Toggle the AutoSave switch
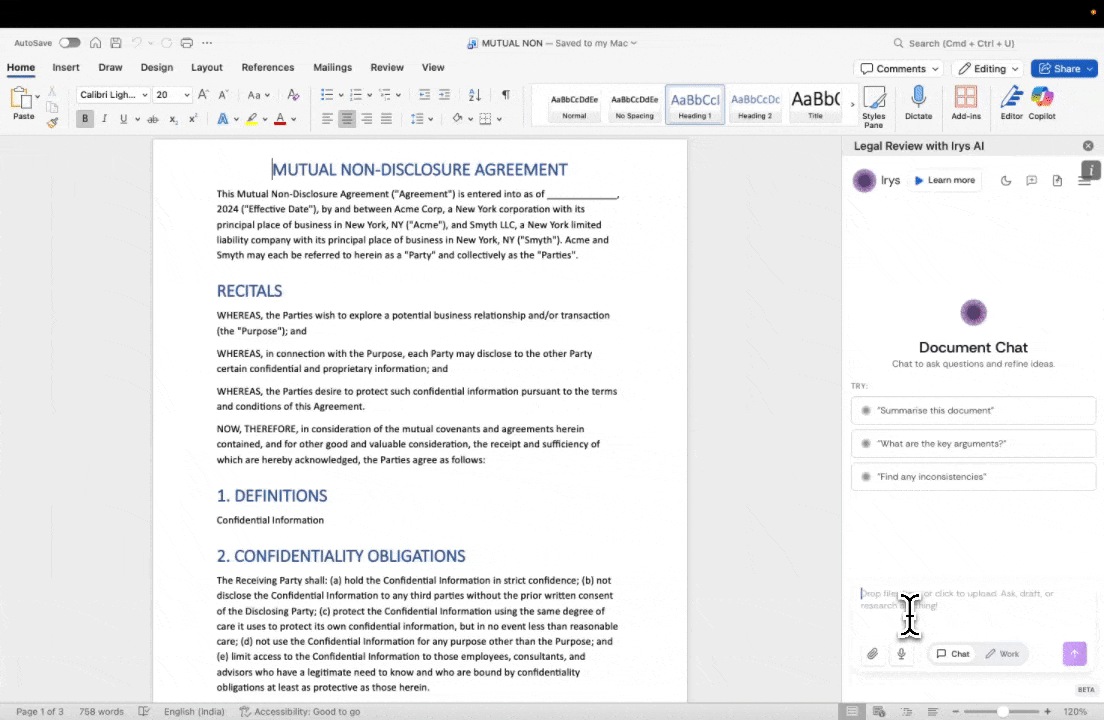 coord(69,43)
